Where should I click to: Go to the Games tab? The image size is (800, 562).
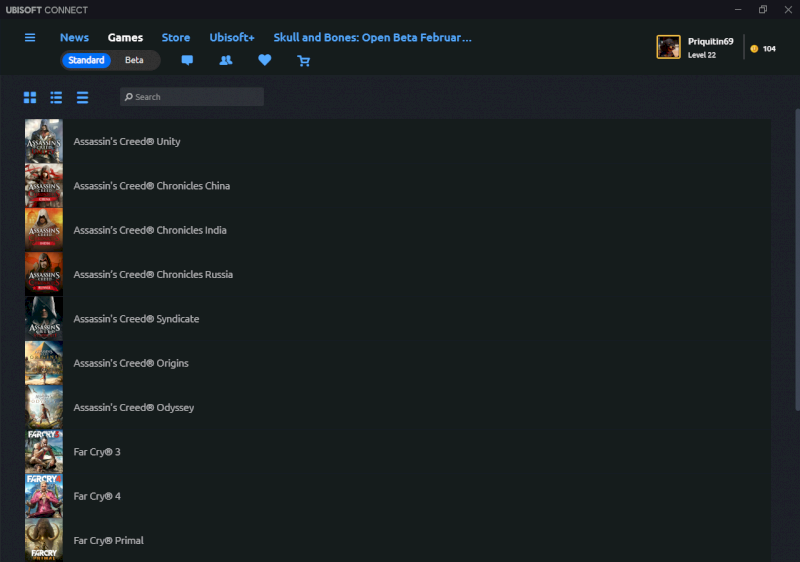[x=125, y=38]
